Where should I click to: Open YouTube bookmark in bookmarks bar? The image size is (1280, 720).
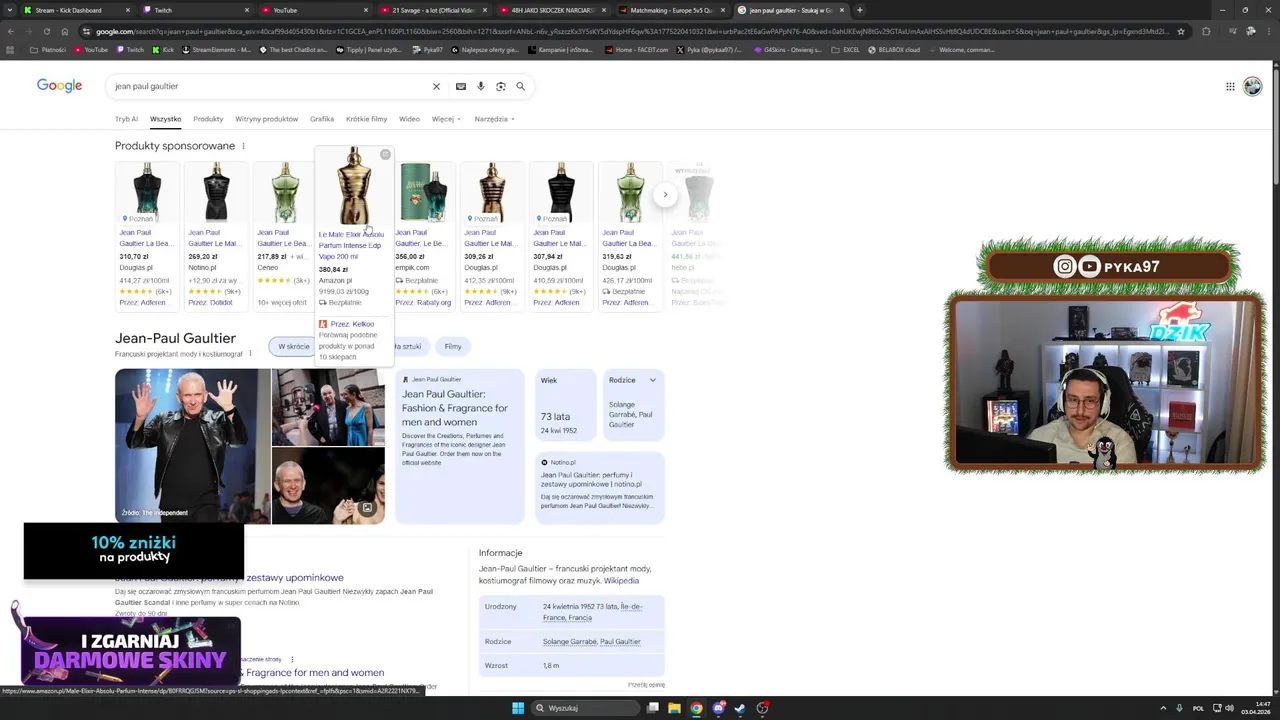coord(90,50)
